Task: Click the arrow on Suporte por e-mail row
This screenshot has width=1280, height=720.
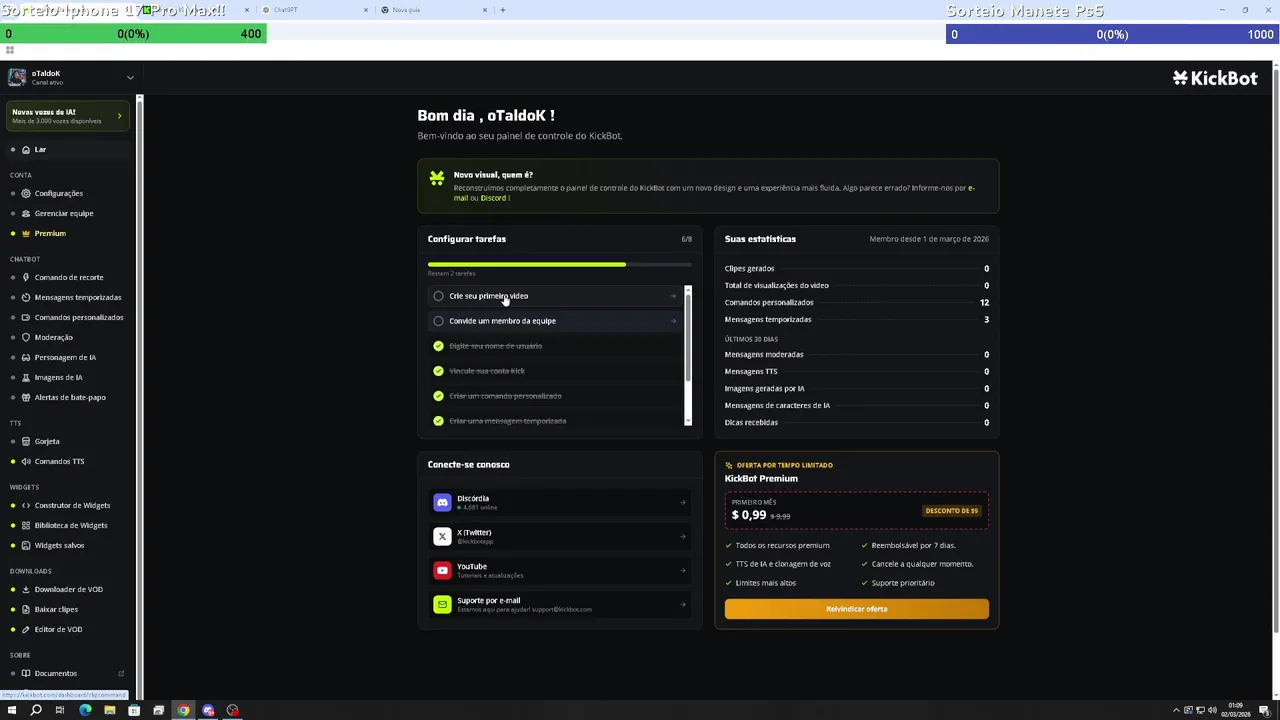Action: point(683,604)
